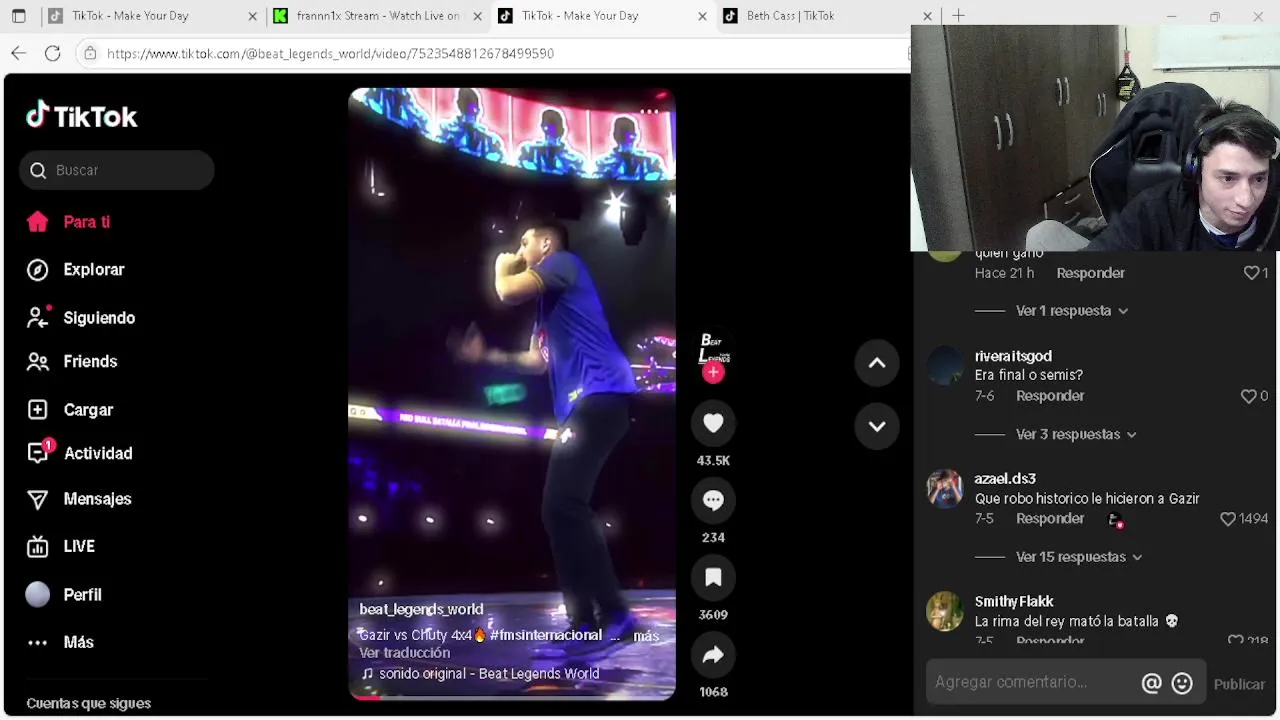
Task: Open the emoji picker icon
Action: [1182, 683]
